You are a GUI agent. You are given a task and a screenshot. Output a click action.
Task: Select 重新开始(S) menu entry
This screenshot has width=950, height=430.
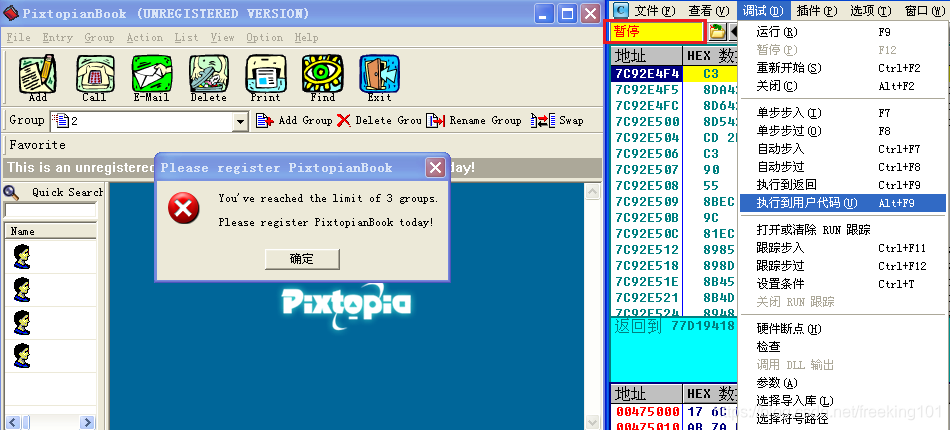tap(843, 68)
